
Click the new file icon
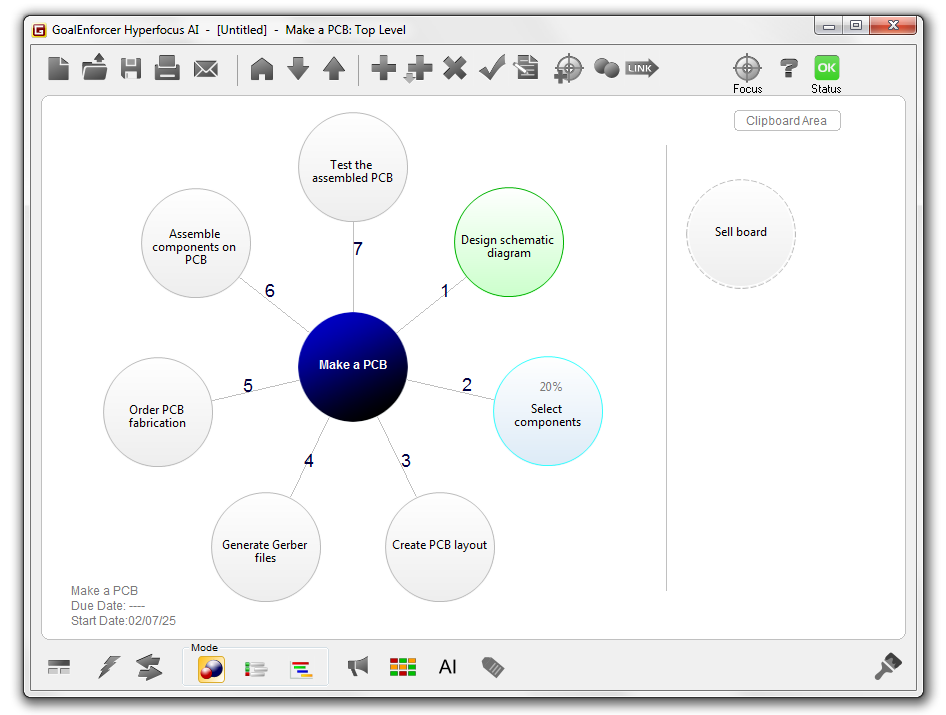tap(59, 68)
